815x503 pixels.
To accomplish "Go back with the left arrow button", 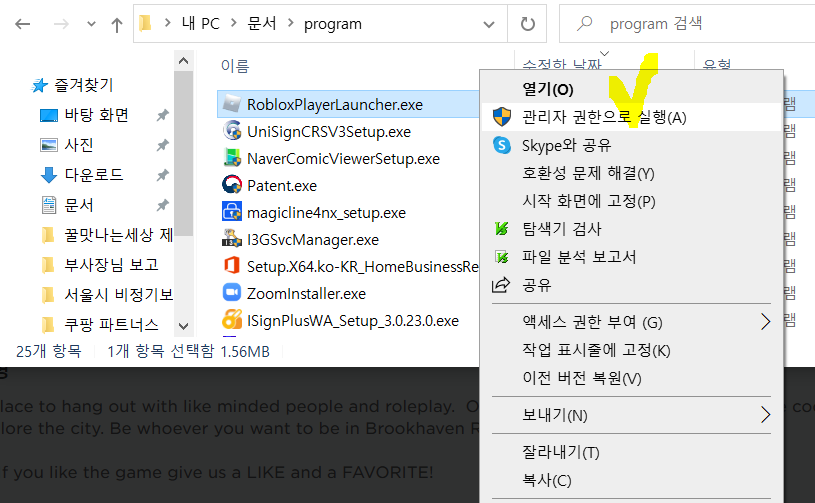I will (22, 24).
